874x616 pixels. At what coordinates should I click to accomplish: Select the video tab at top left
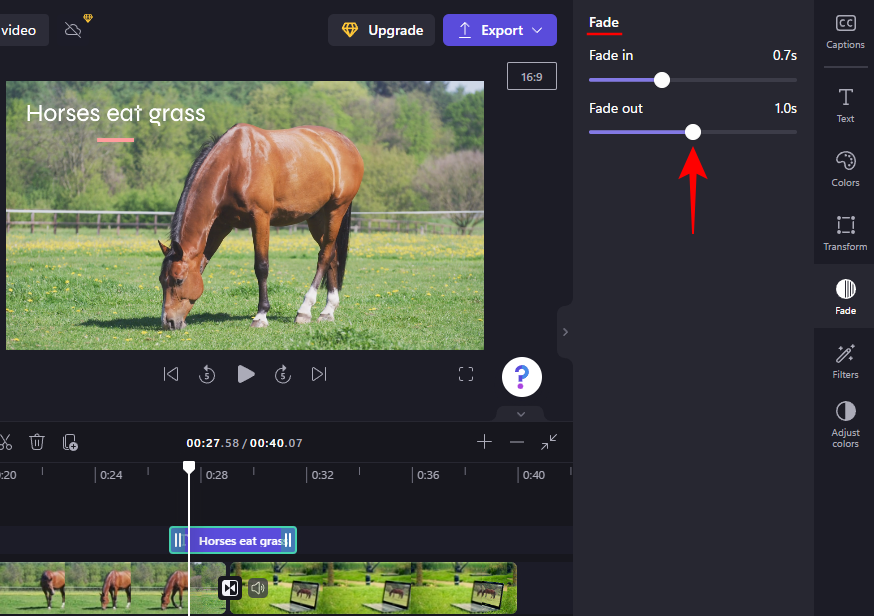(22, 29)
